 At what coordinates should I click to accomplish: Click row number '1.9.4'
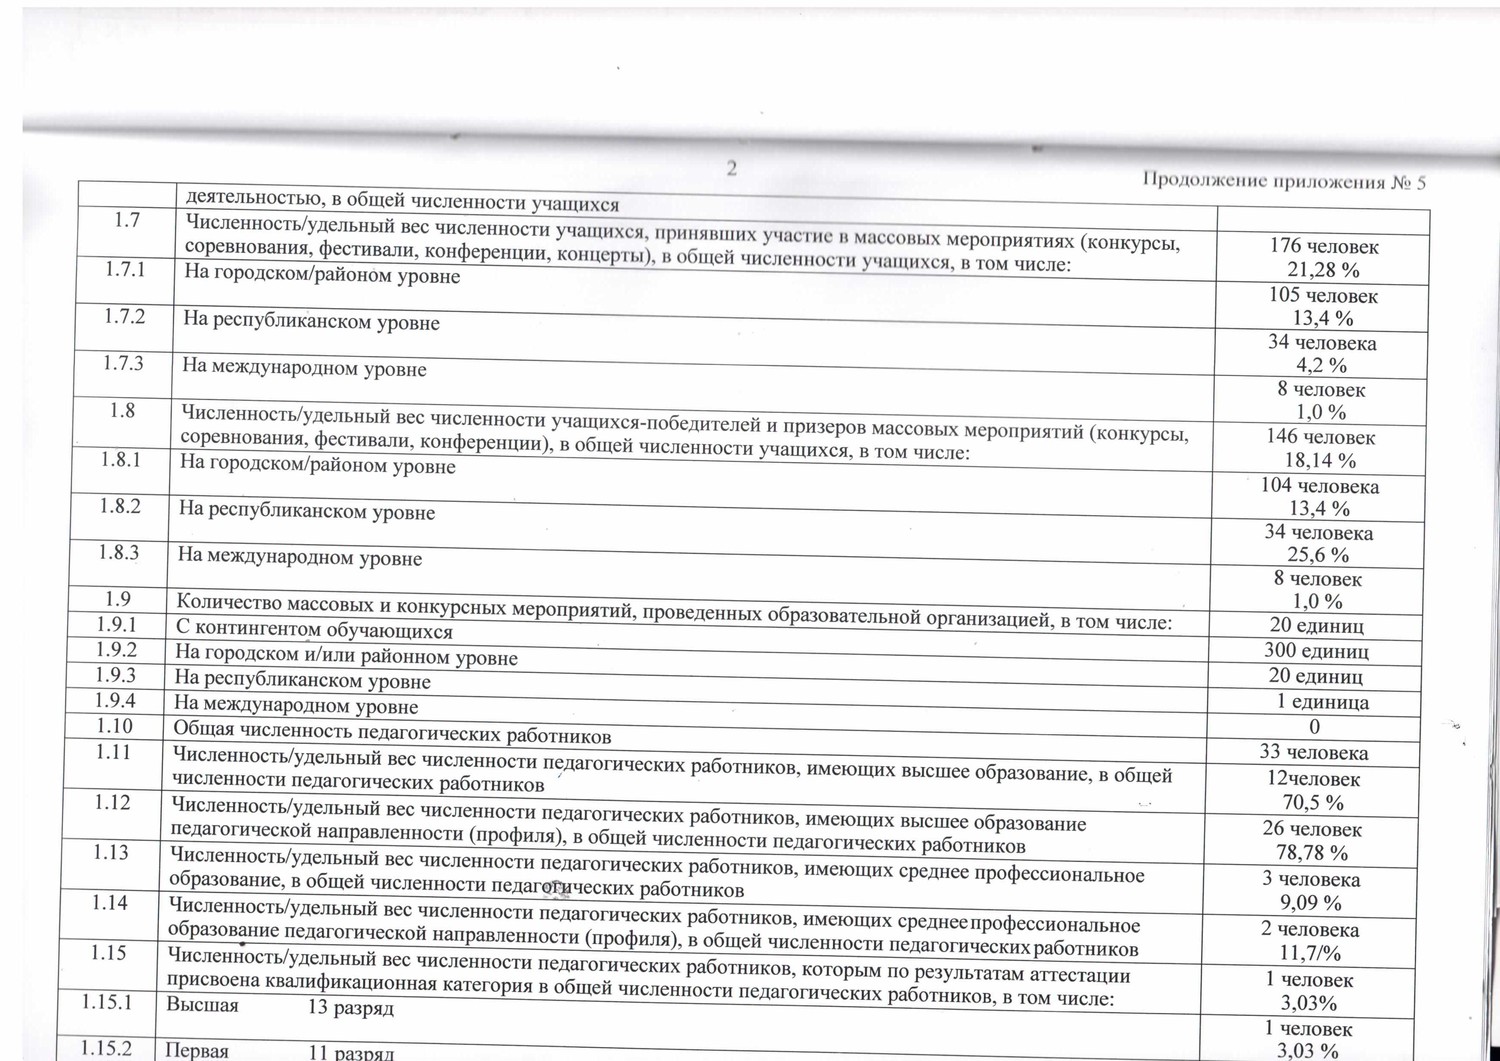(116, 700)
